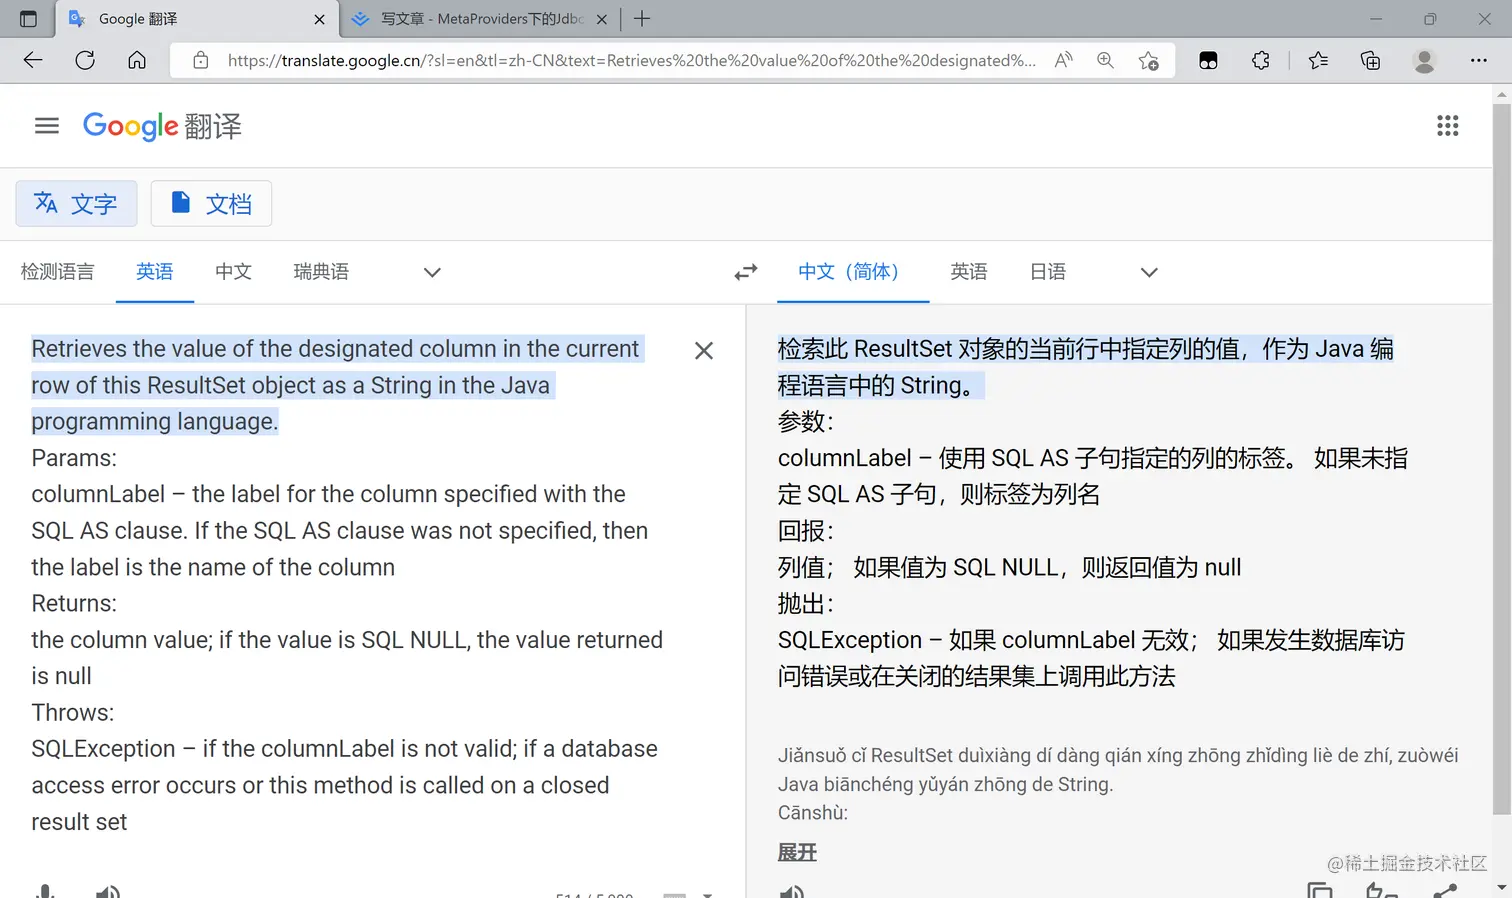Select 中文（简体）as target language
Viewport: 1512px width, 898px height.
point(853,272)
